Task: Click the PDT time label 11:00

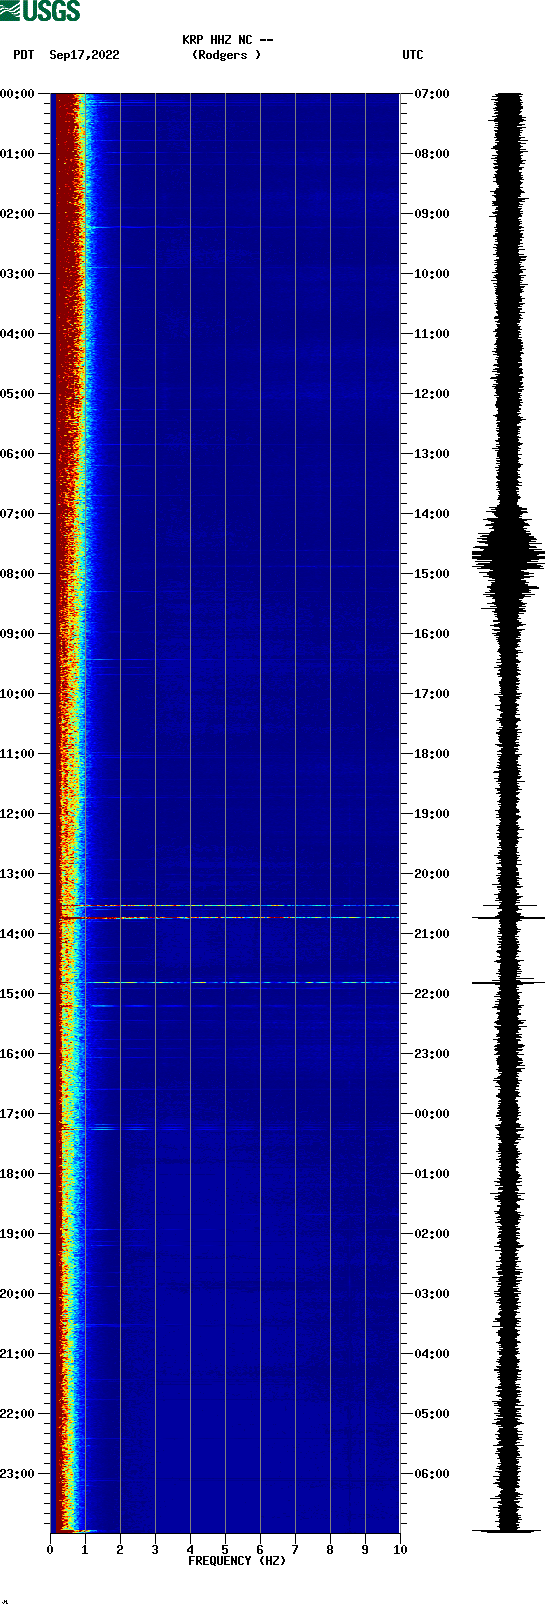Action: 17,754
